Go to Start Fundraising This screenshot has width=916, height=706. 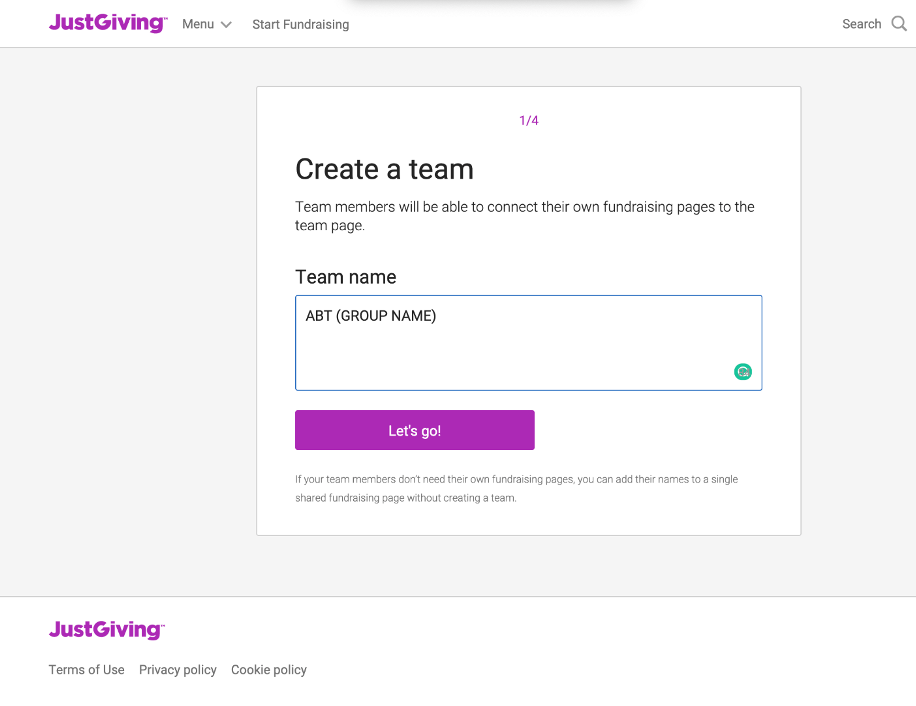(300, 25)
